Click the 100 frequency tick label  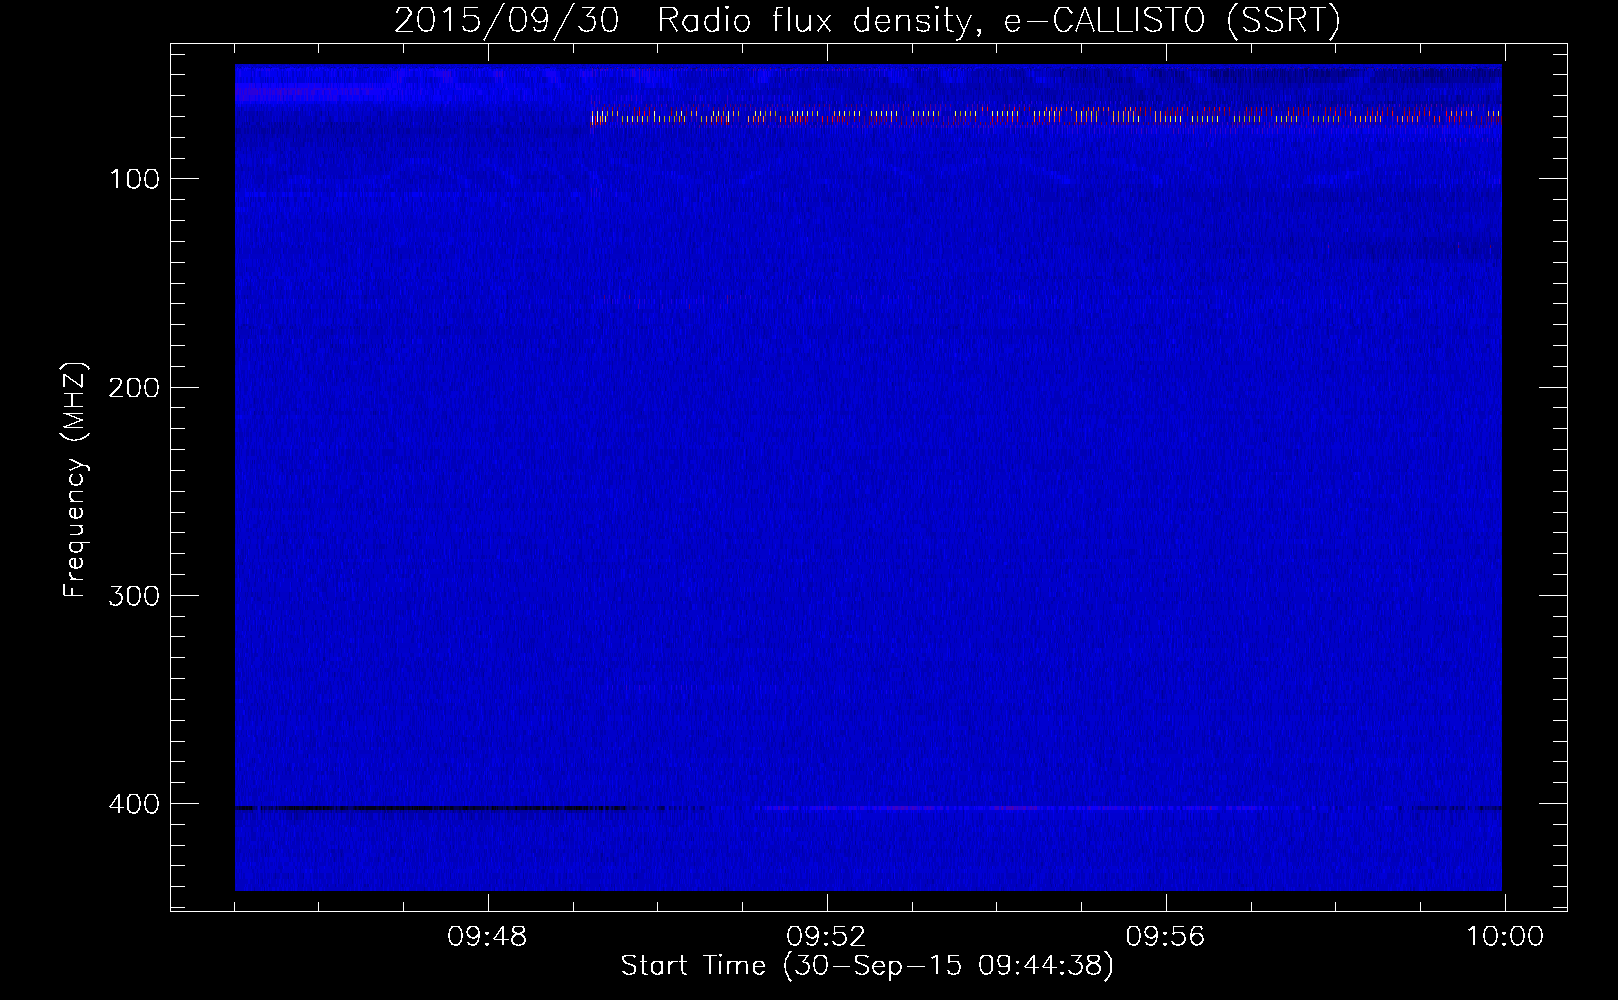(x=134, y=179)
